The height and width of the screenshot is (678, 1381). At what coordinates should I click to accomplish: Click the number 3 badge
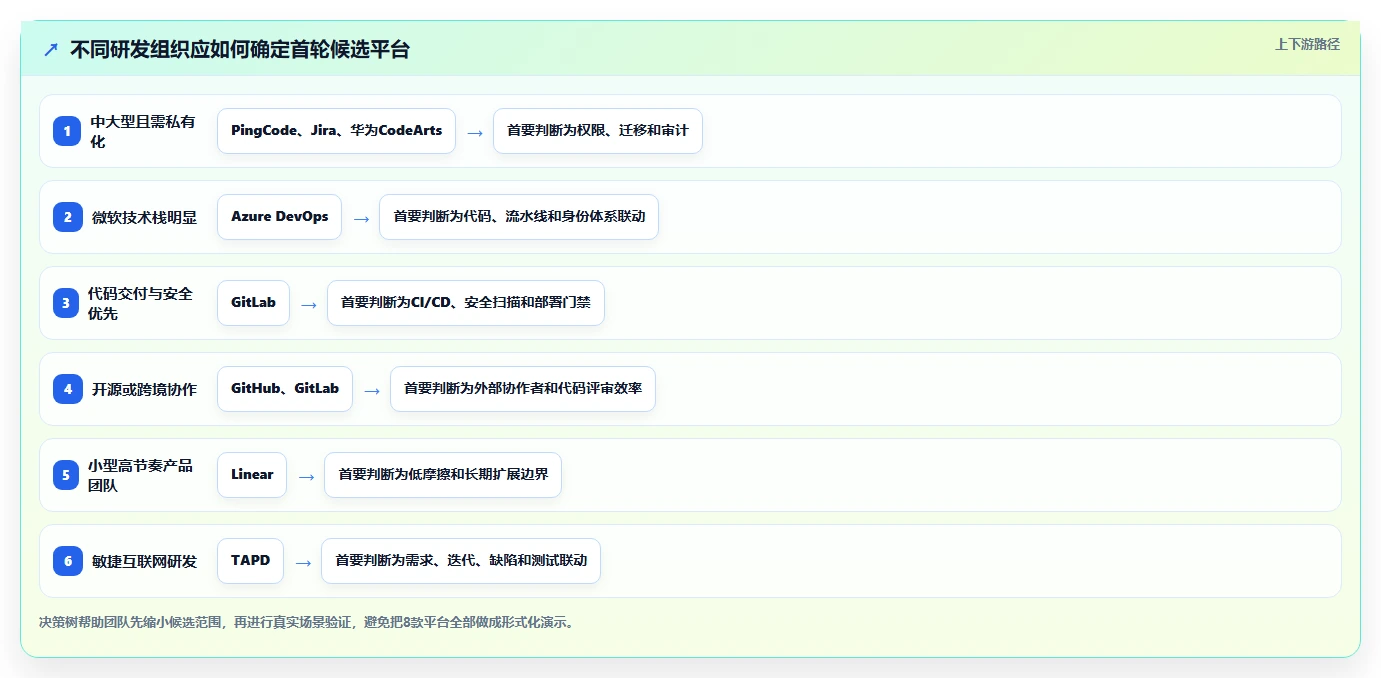pos(67,303)
